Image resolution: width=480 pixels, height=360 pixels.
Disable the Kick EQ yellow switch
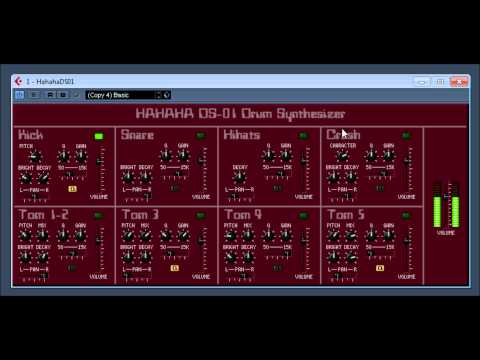pyautogui.click(x=72, y=189)
